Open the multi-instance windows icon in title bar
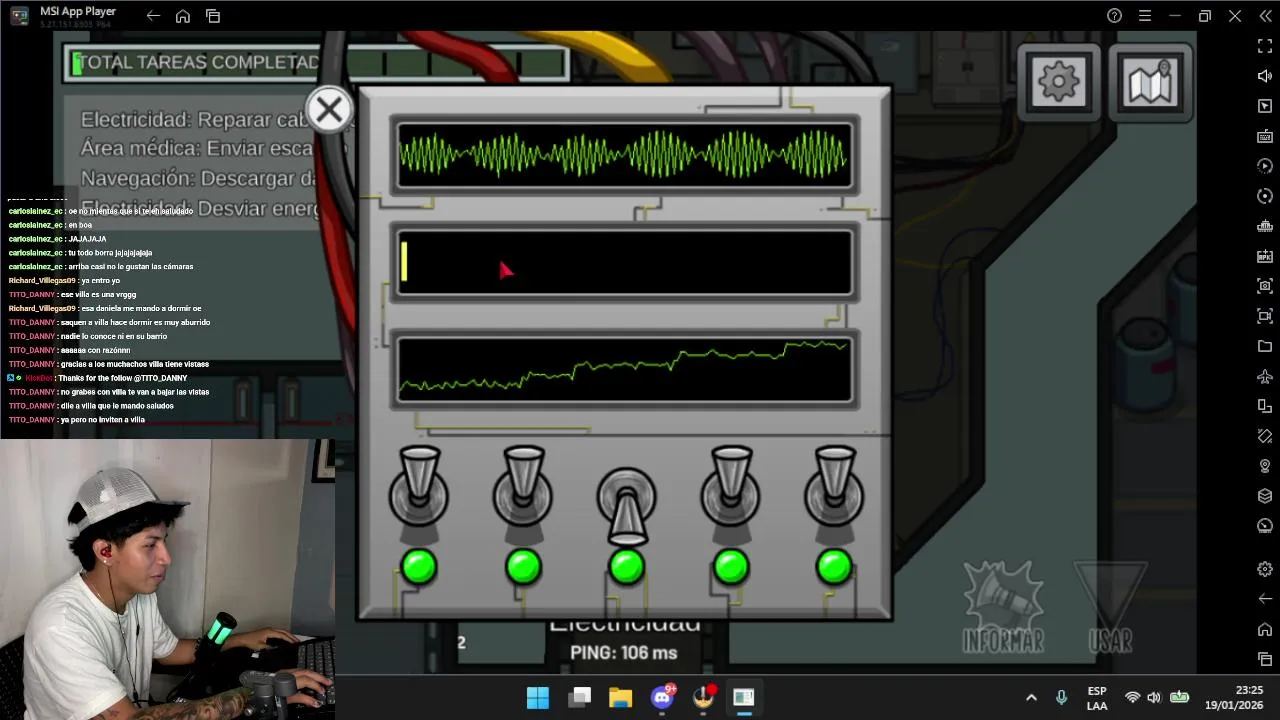Viewport: 1280px width, 720px height. 213,16
